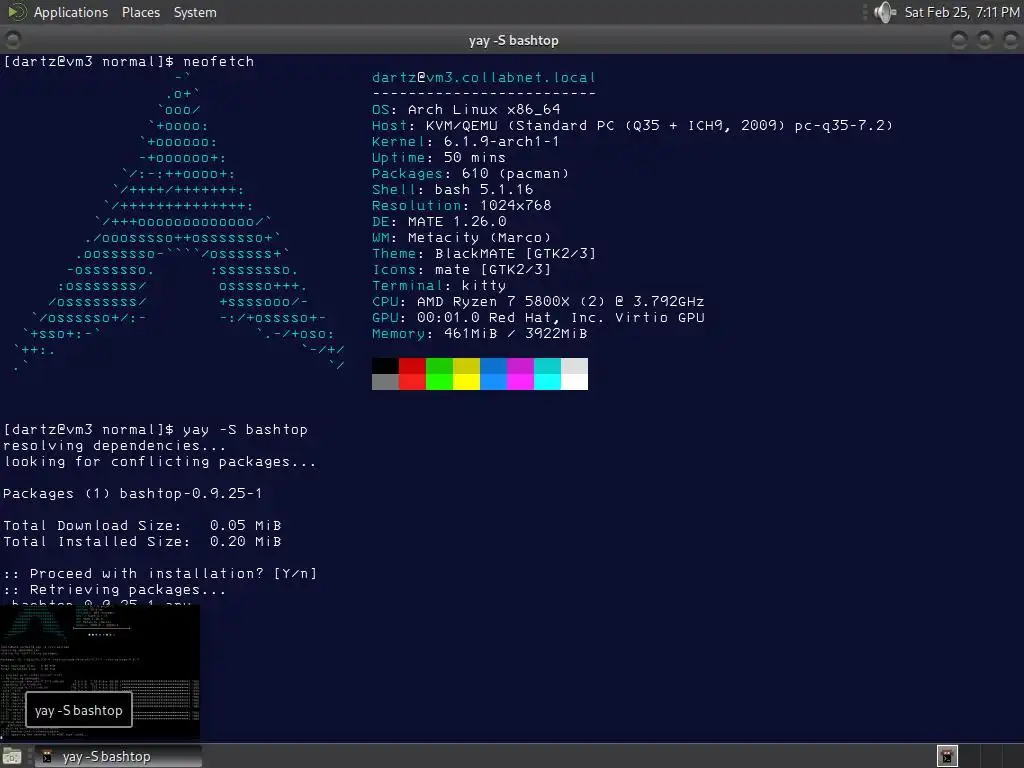Click the gray block in bottom row
Viewport: 1024px width, 768px height.
(385, 382)
